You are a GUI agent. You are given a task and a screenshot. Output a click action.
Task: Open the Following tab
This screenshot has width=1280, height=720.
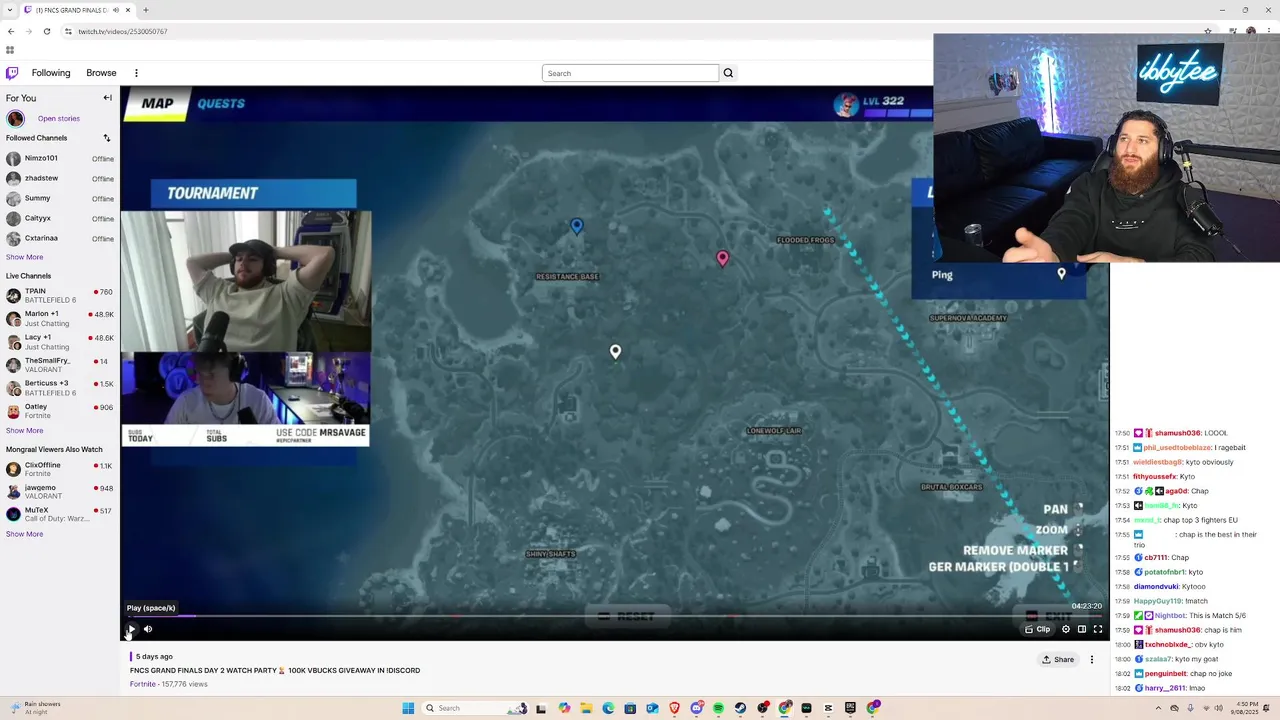click(51, 73)
